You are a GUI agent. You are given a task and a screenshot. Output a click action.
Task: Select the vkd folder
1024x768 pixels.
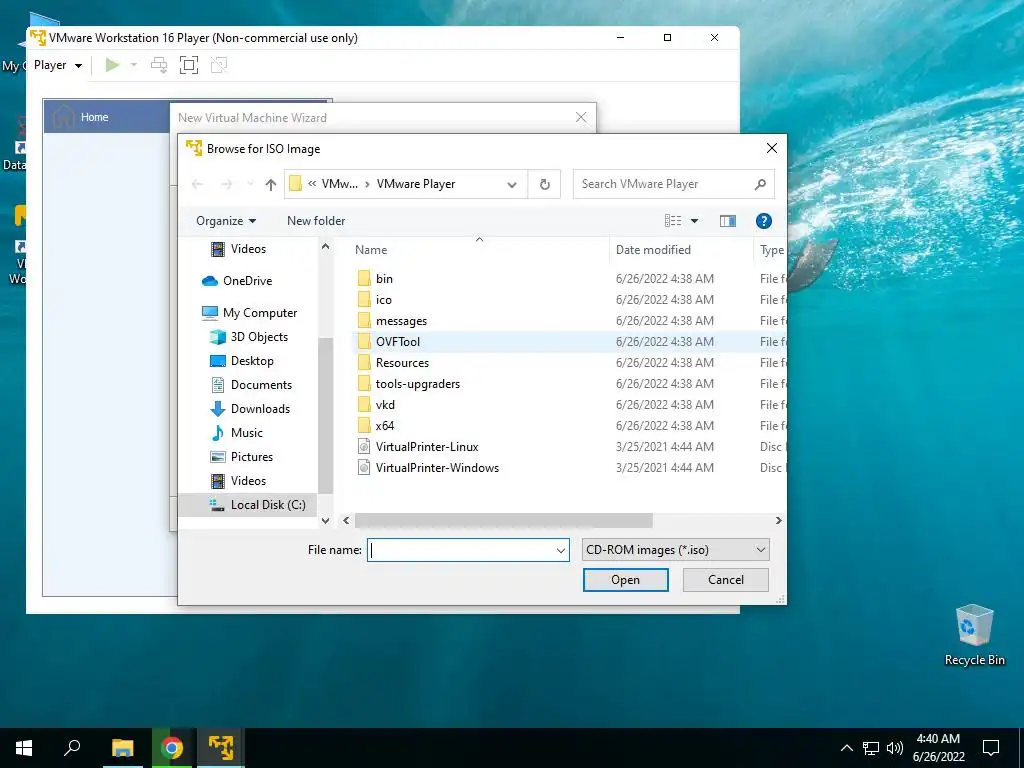(x=385, y=404)
